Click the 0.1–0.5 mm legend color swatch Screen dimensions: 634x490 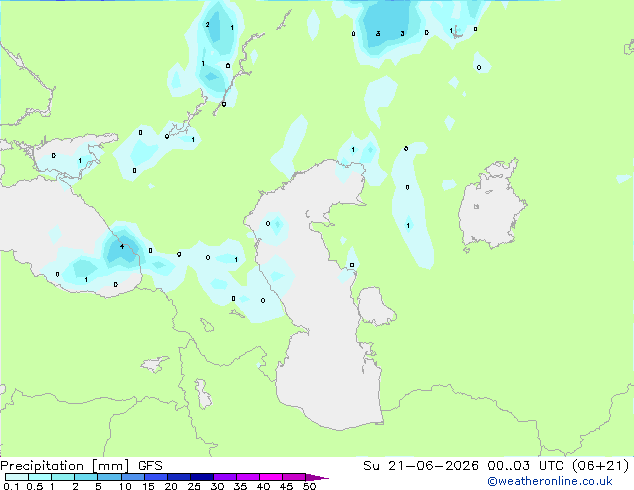tap(17, 477)
